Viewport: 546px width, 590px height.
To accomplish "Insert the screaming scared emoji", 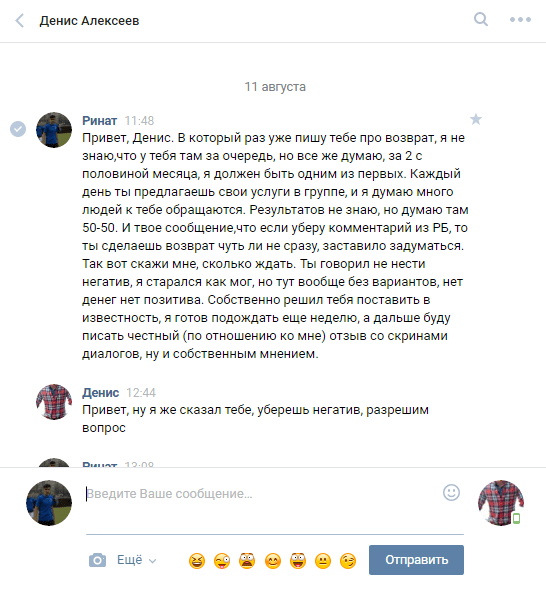I will point(247,561).
